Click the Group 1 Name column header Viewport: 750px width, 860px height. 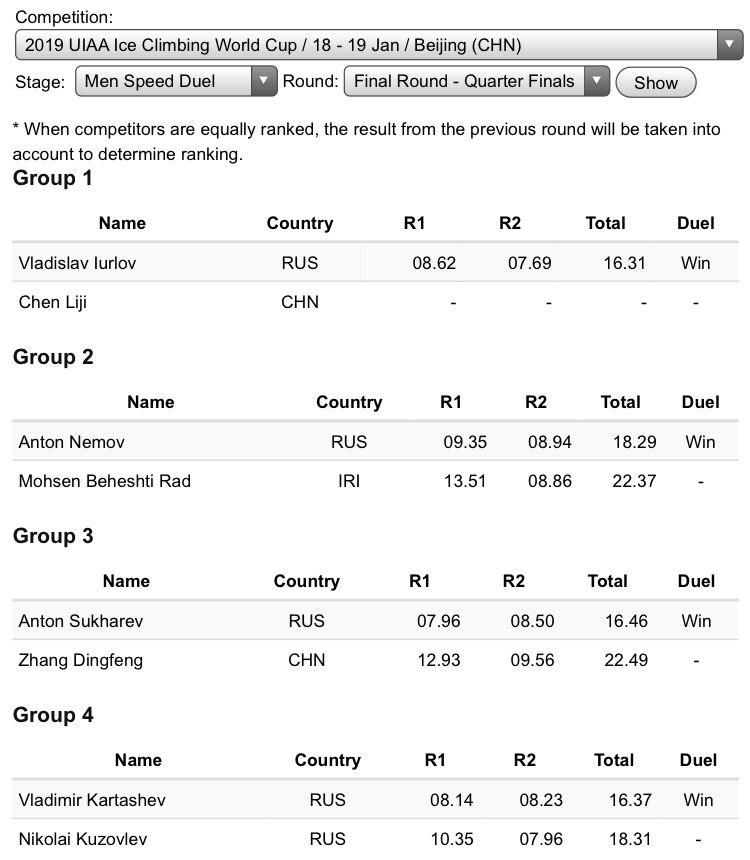[122, 224]
